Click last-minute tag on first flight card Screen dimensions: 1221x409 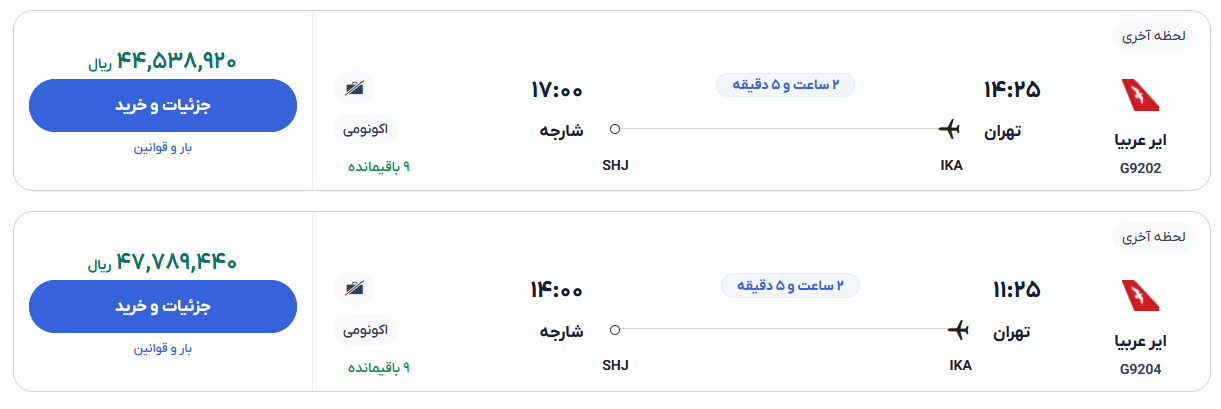point(1153,35)
